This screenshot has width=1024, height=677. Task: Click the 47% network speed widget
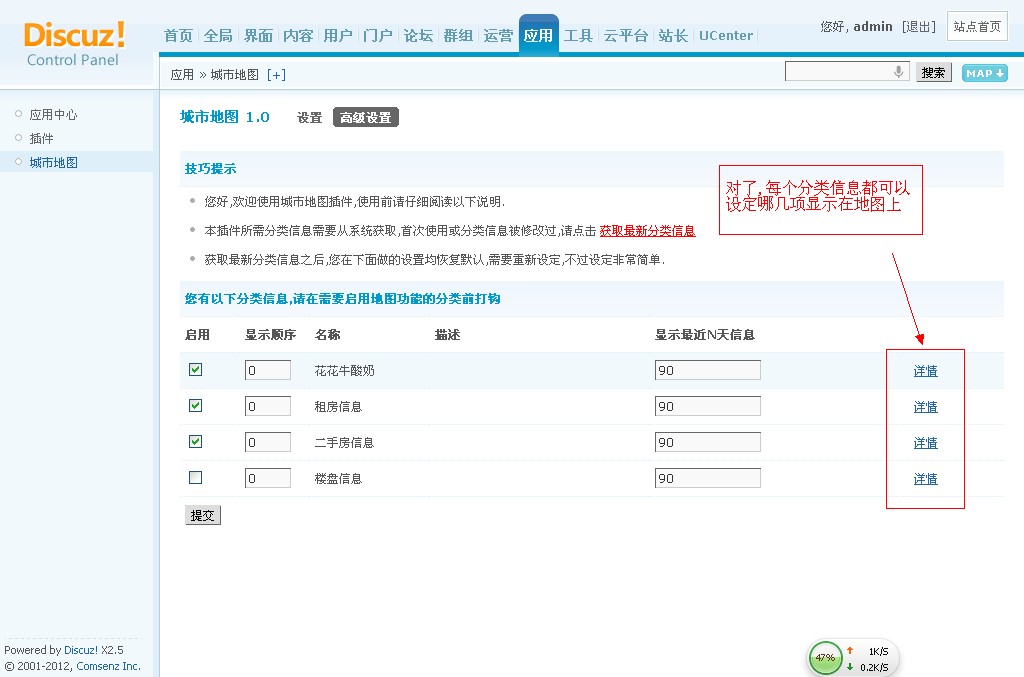[825, 658]
